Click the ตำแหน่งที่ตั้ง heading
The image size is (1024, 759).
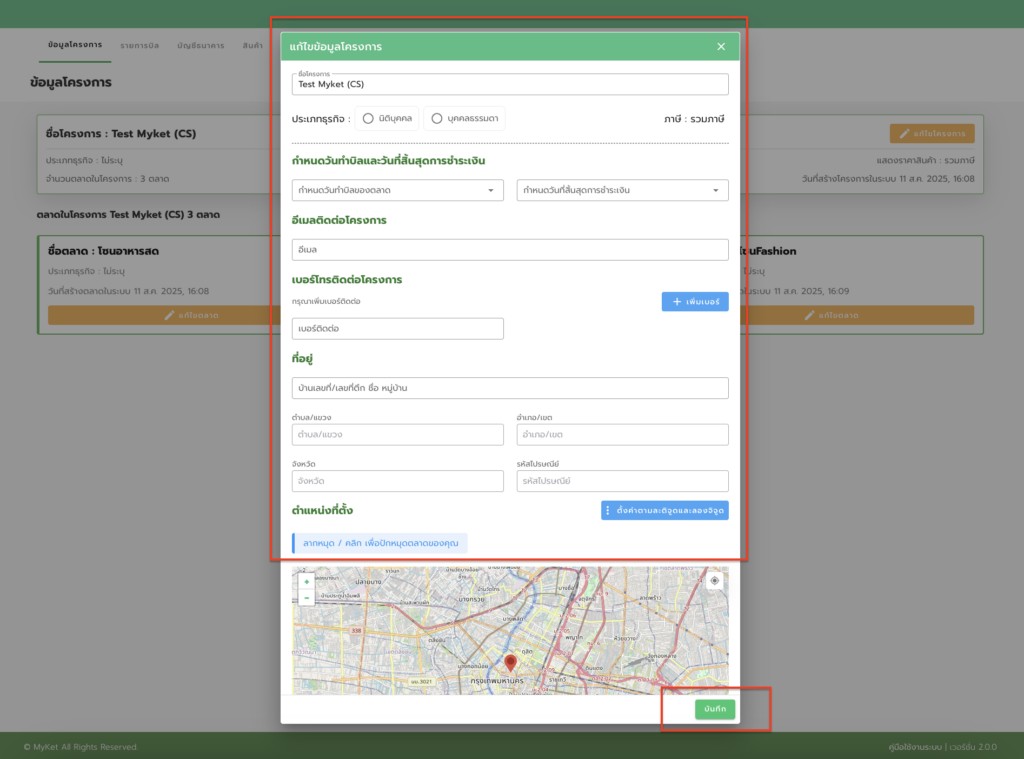323,510
